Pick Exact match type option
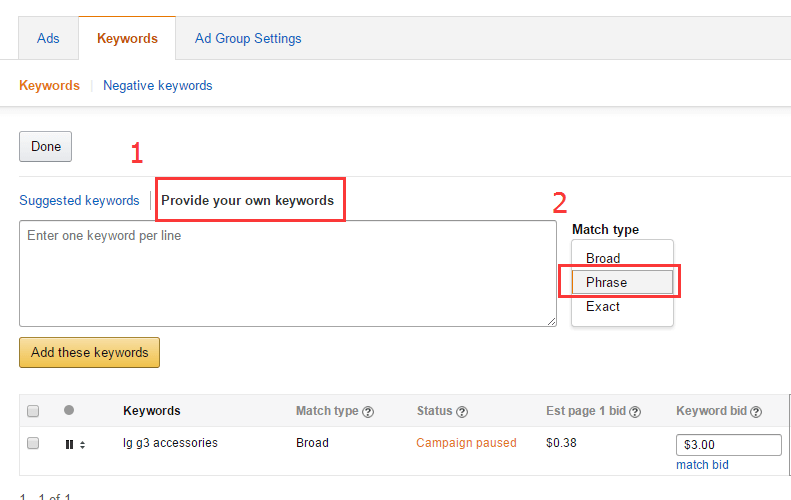This screenshot has width=791, height=500. pos(603,306)
